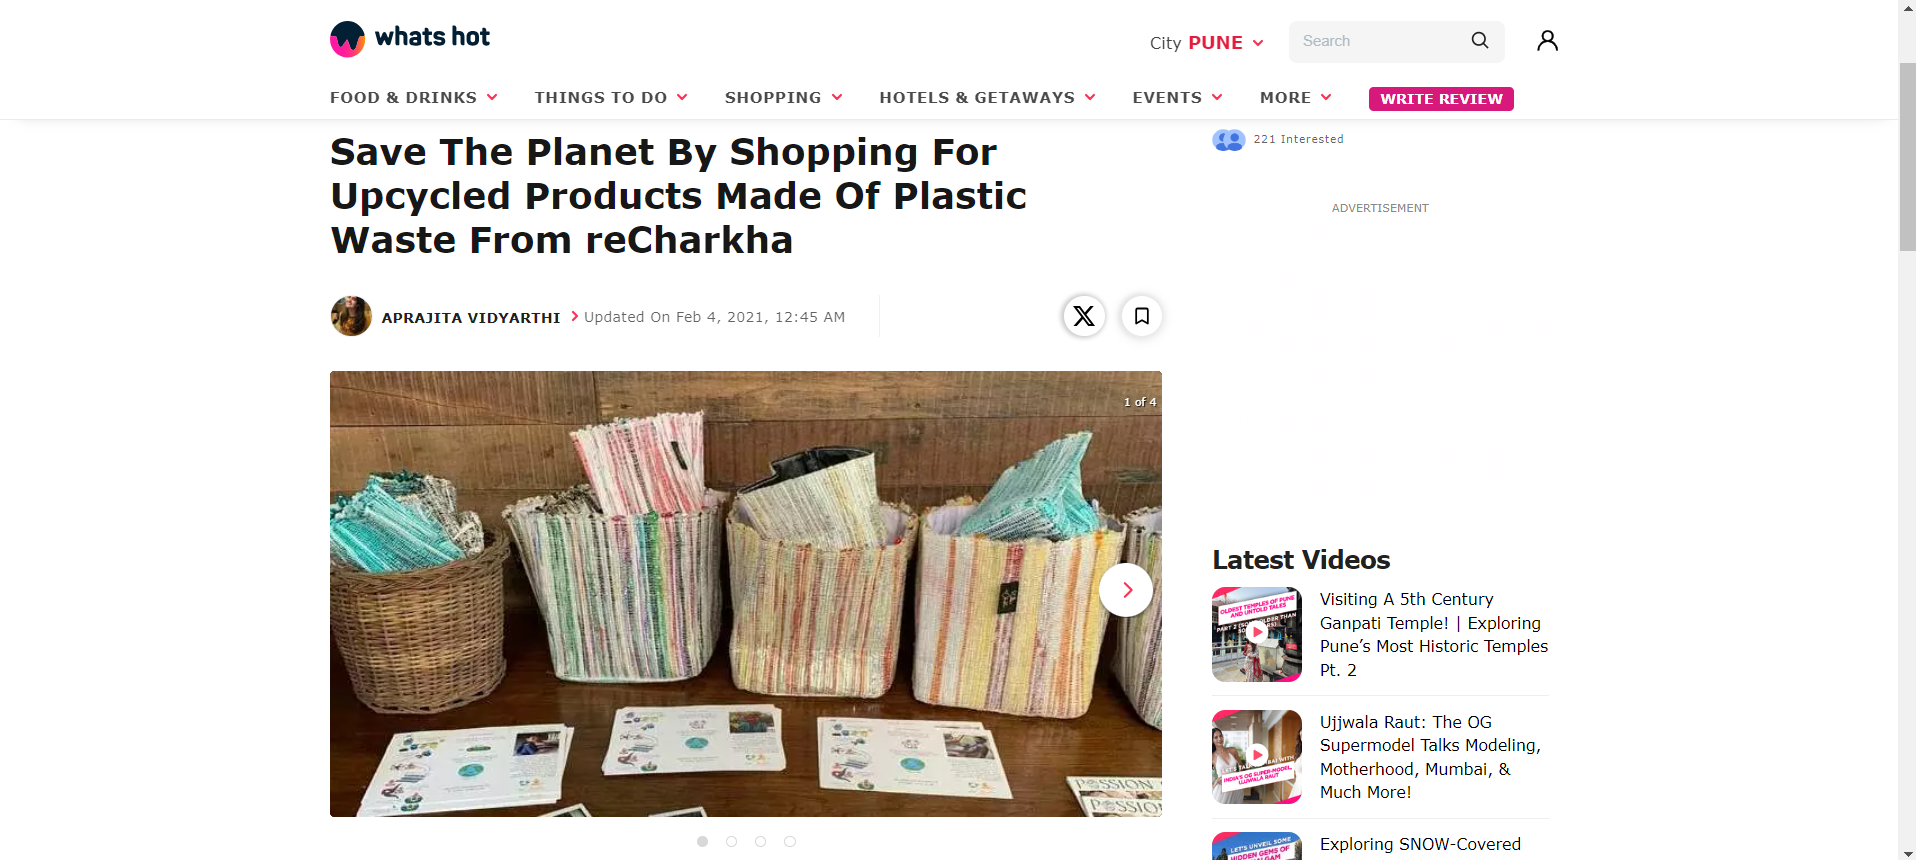Select the second carousel dot
The height and width of the screenshot is (860, 1916).
click(732, 842)
